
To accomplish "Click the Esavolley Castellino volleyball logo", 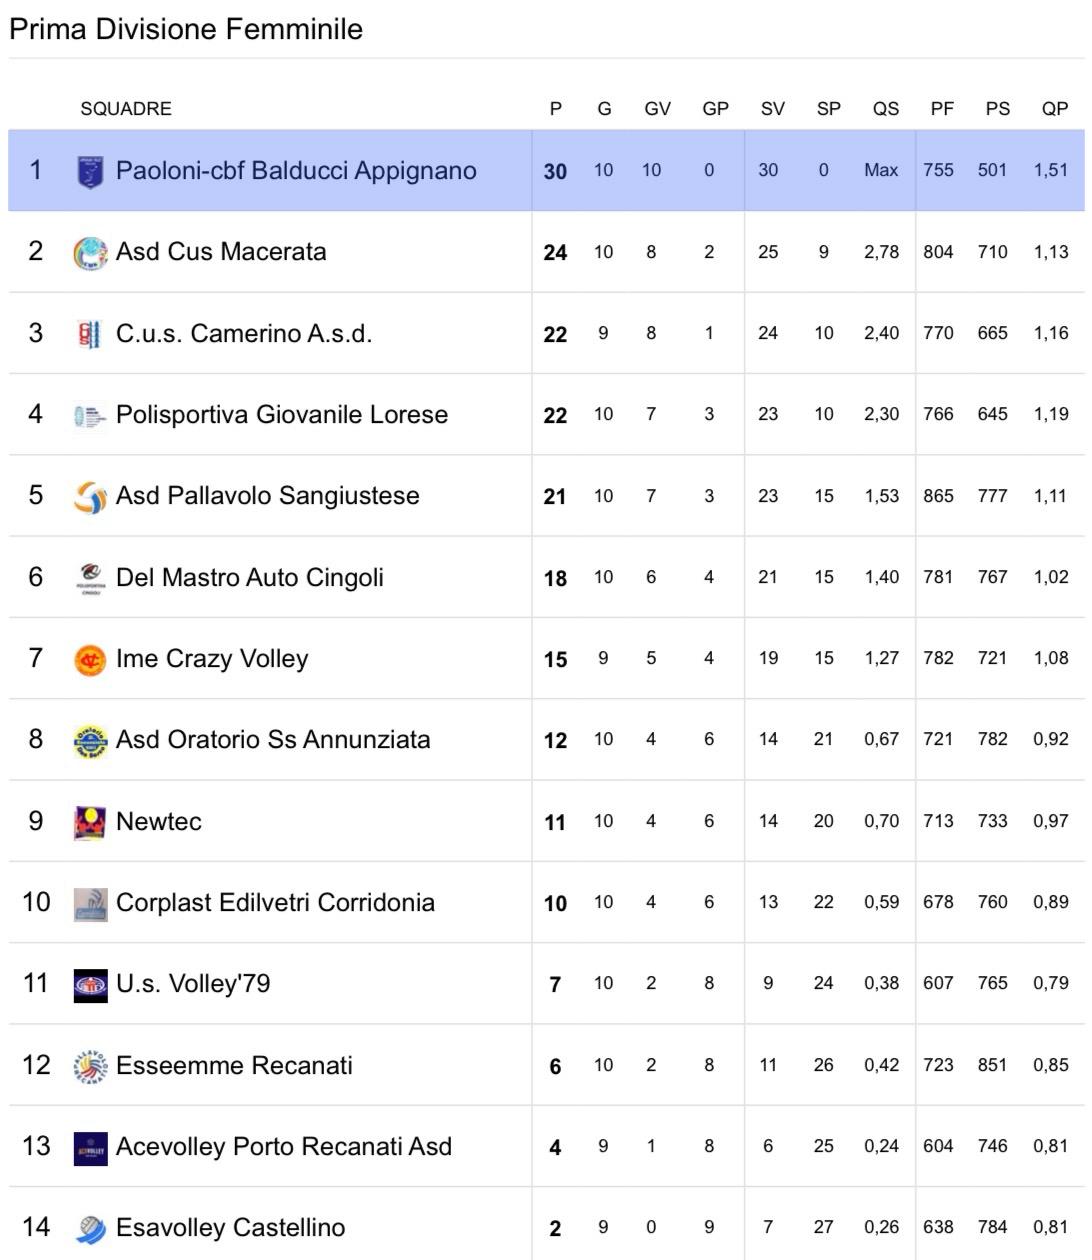I will tap(90, 1229).
